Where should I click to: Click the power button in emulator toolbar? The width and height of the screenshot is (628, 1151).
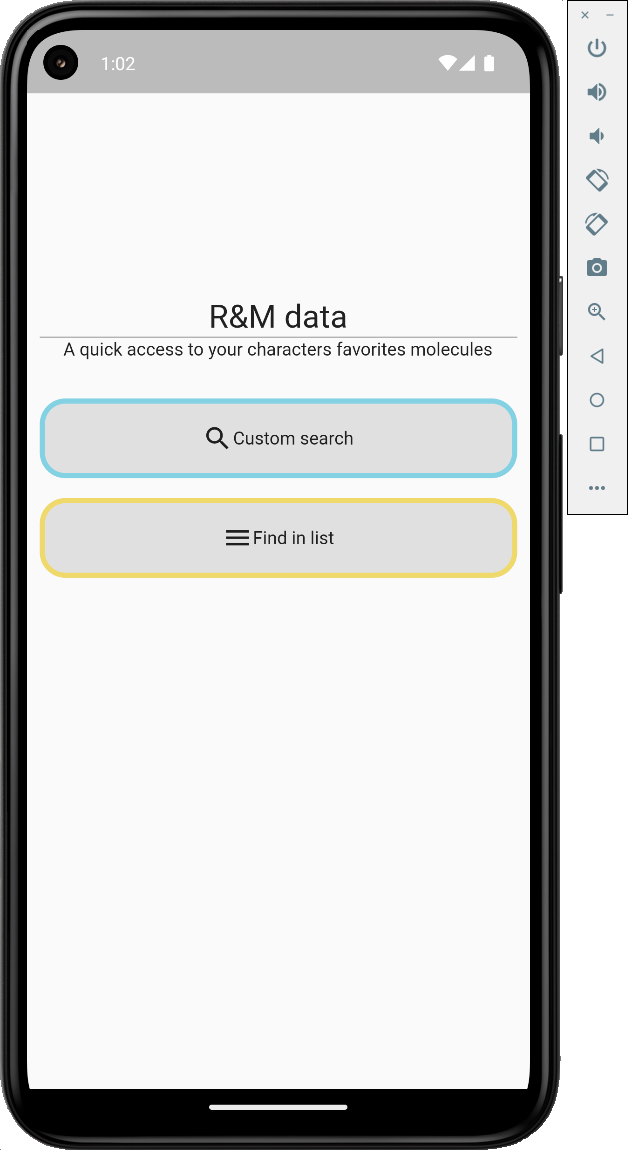[597, 48]
